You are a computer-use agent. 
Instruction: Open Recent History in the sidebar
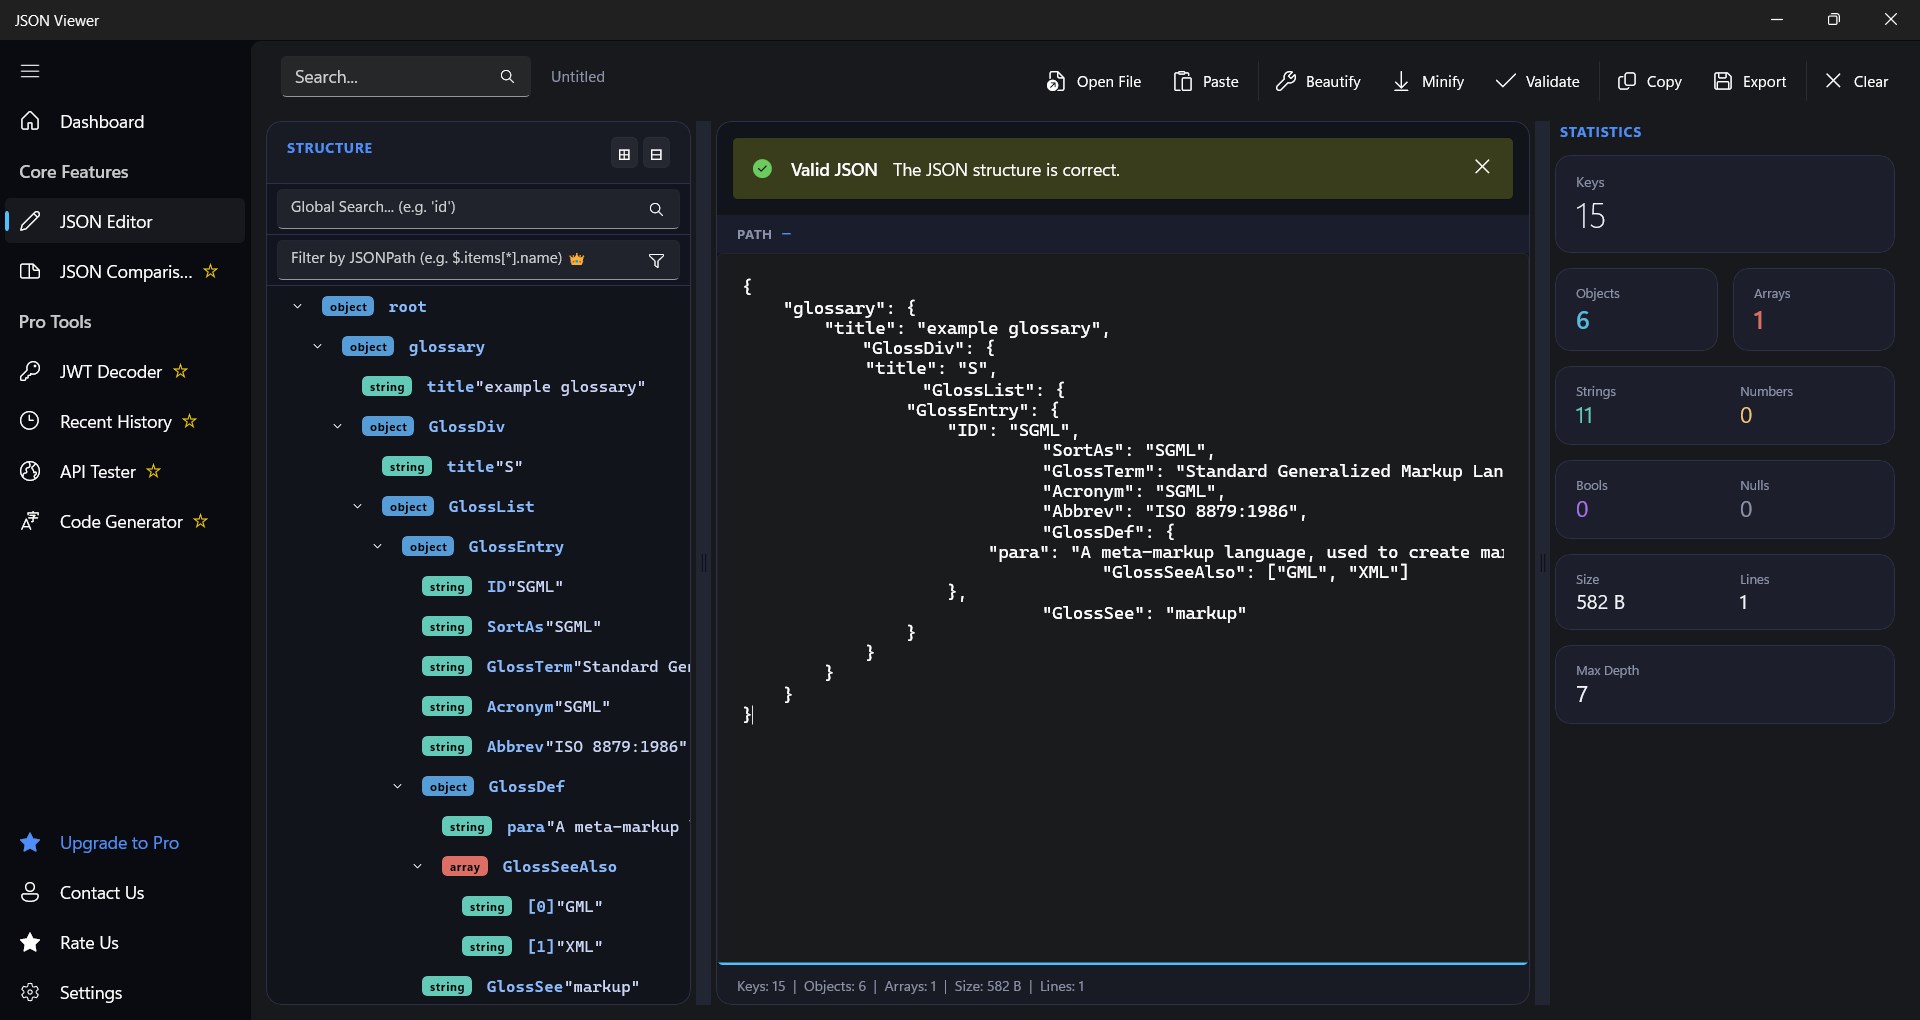tap(125, 421)
